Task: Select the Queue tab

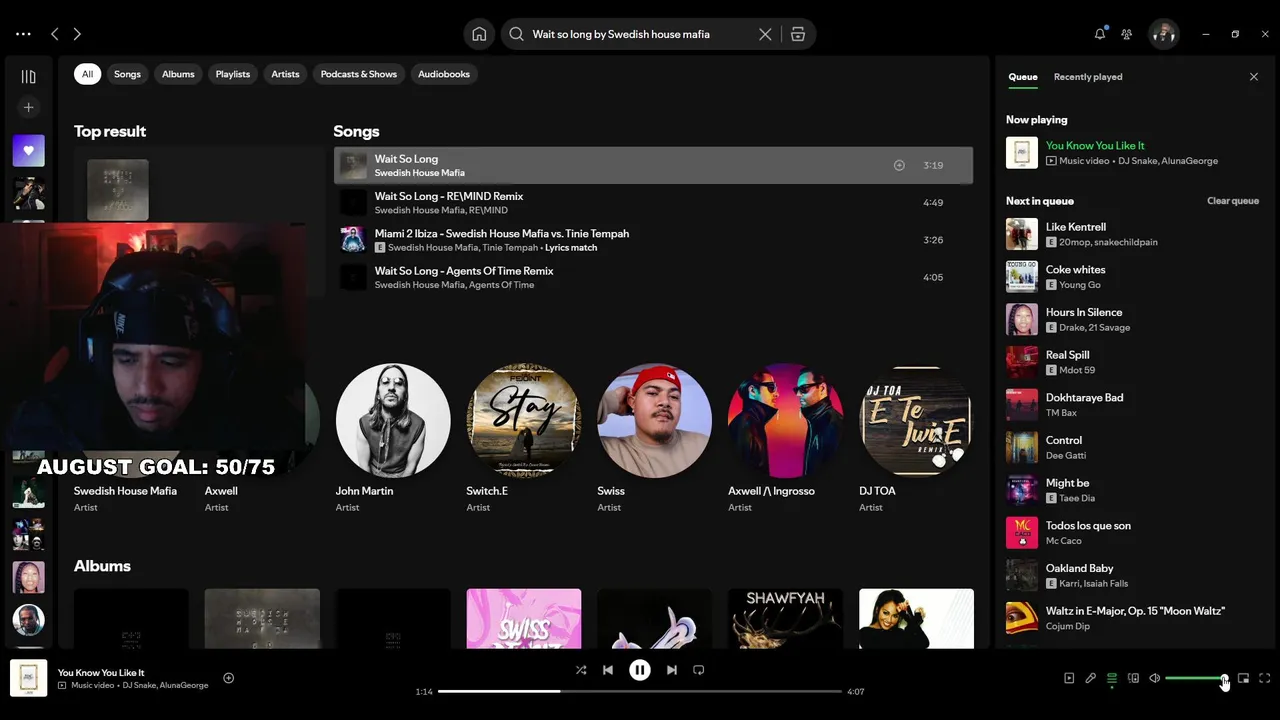Action: point(1023,77)
